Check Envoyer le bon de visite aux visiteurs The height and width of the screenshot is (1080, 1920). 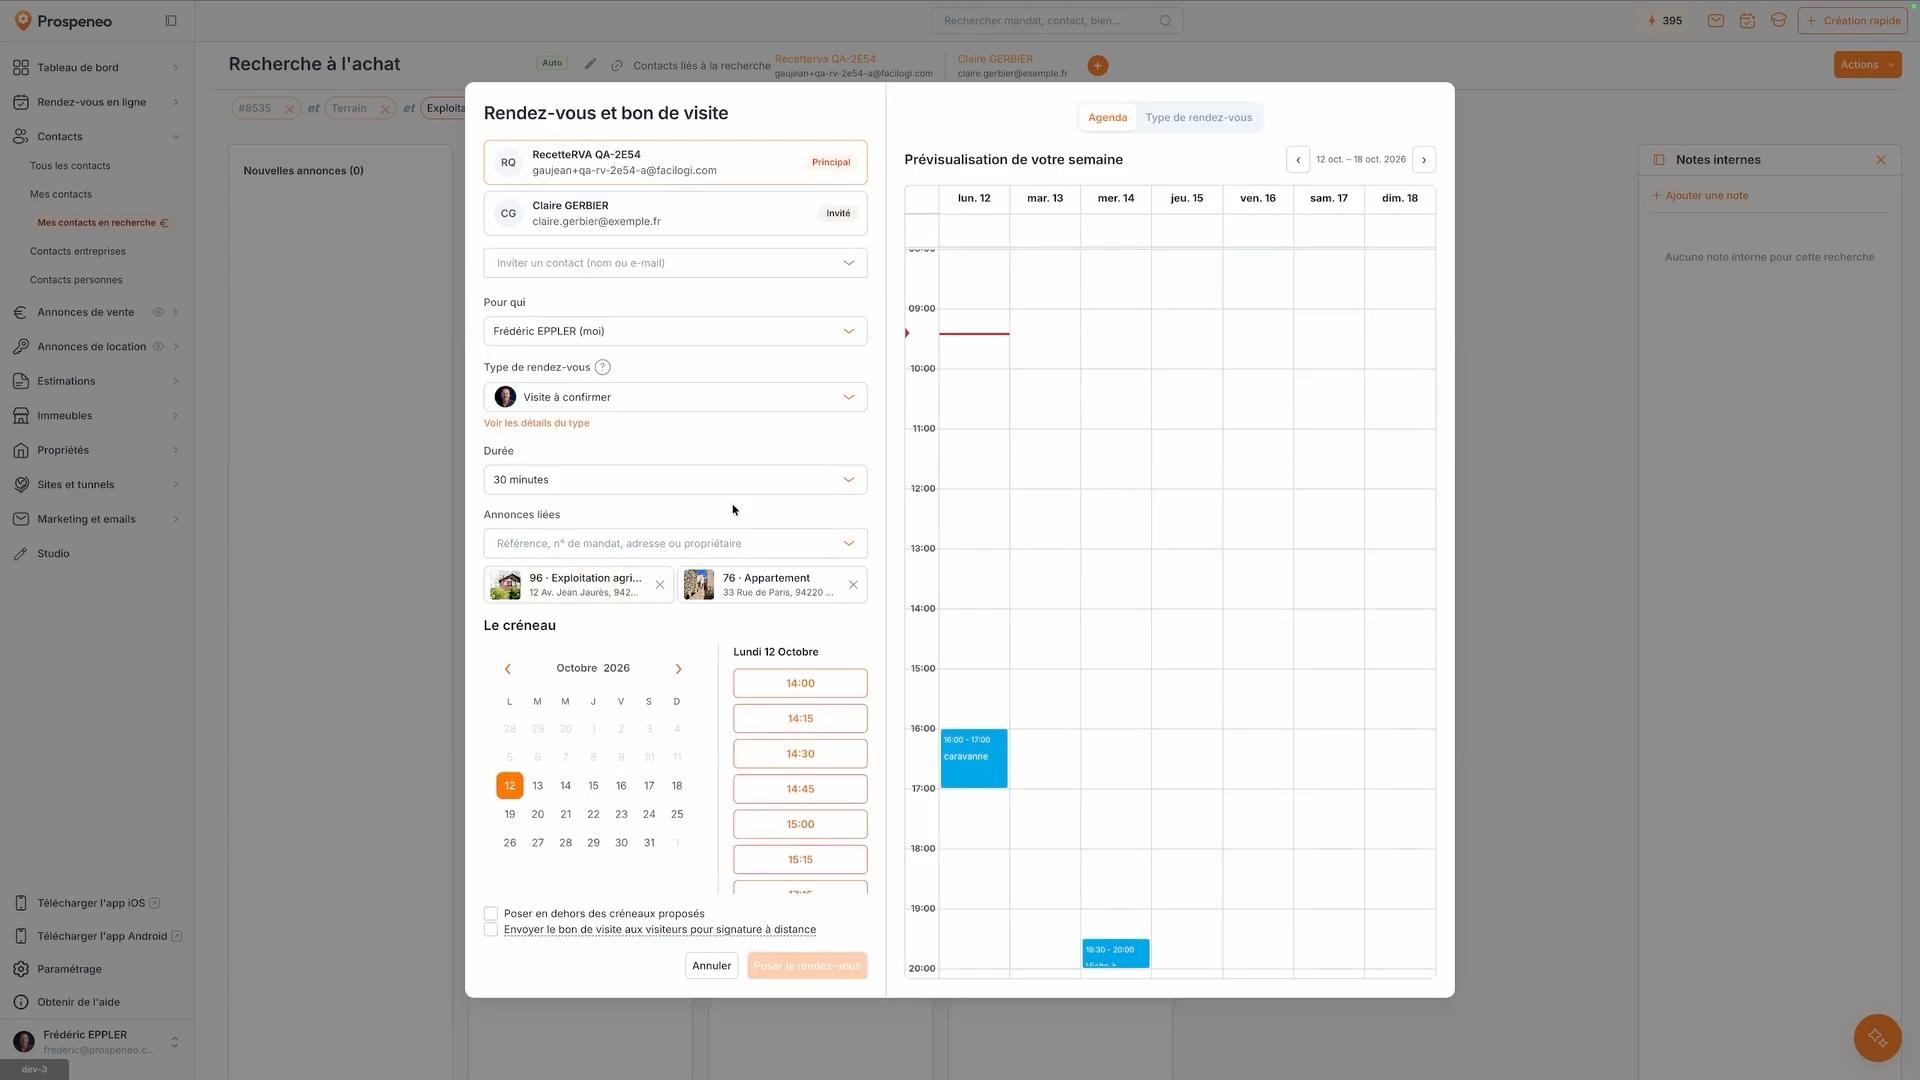pos(491,930)
